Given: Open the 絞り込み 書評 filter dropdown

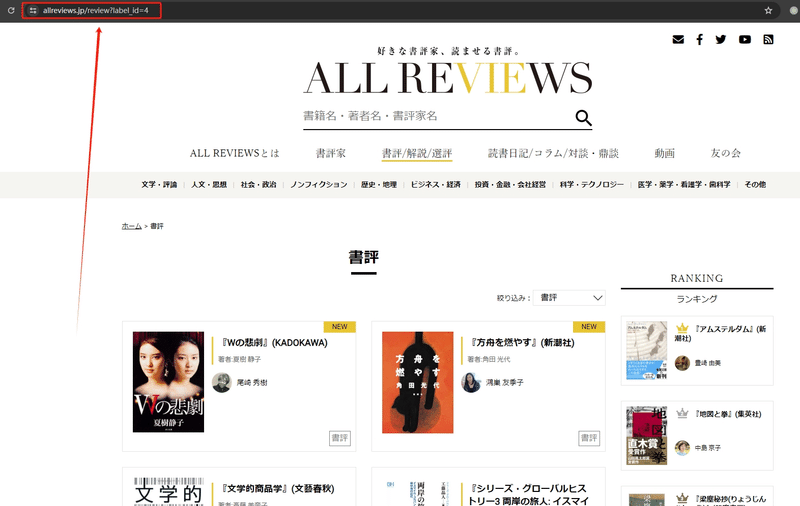Looking at the screenshot, I should point(569,298).
